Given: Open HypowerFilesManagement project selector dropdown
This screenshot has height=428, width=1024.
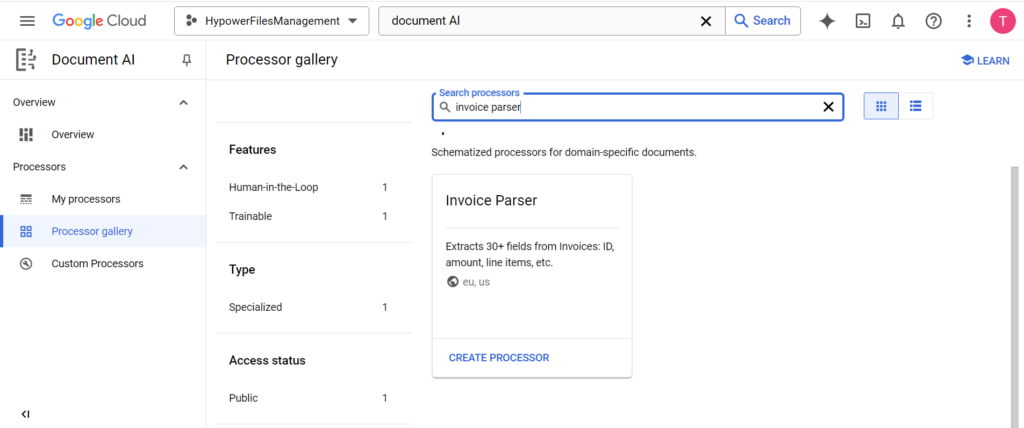Looking at the screenshot, I should [271, 21].
